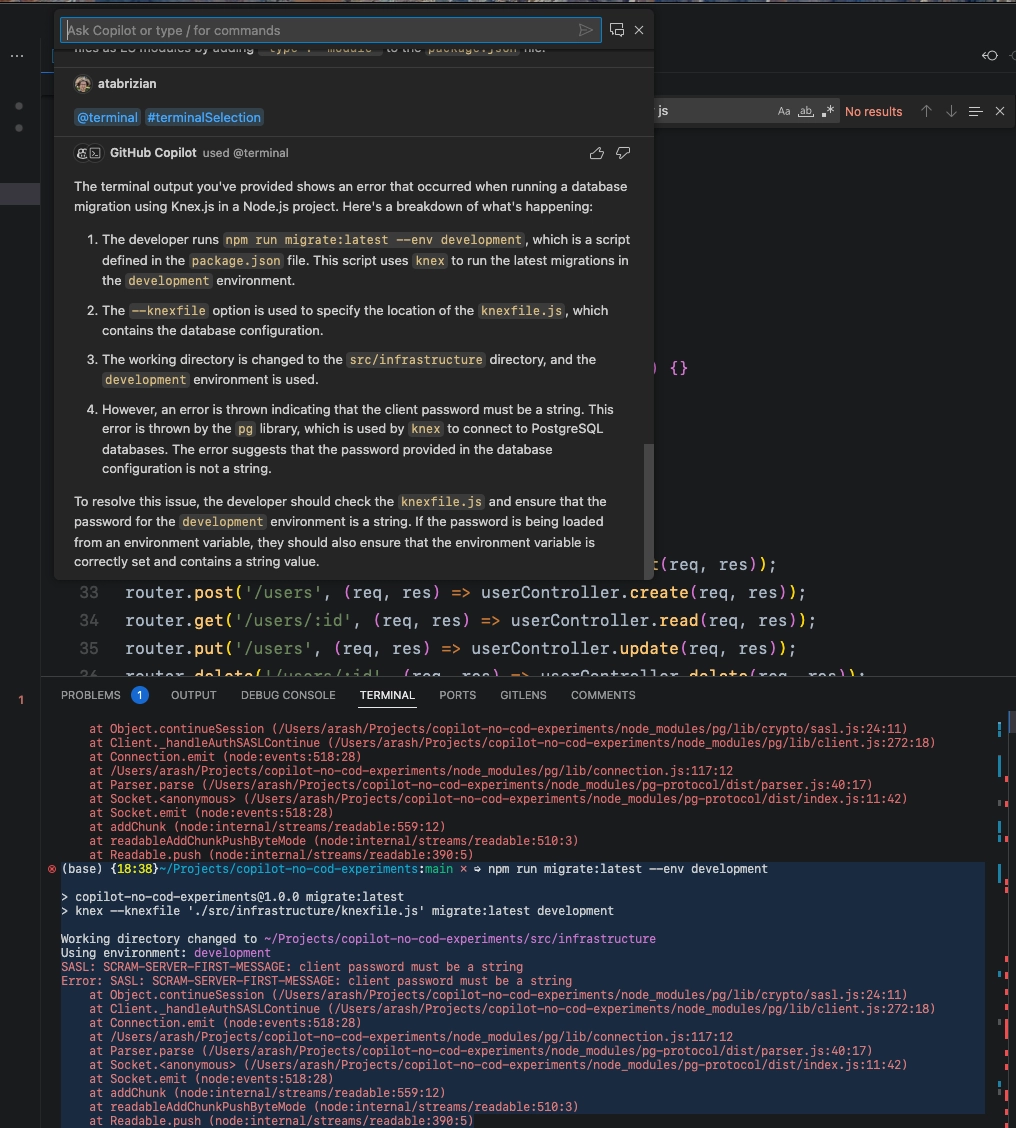Give thumbs down to Copilot response
This screenshot has height=1128, width=1016.
click(623, 153)
